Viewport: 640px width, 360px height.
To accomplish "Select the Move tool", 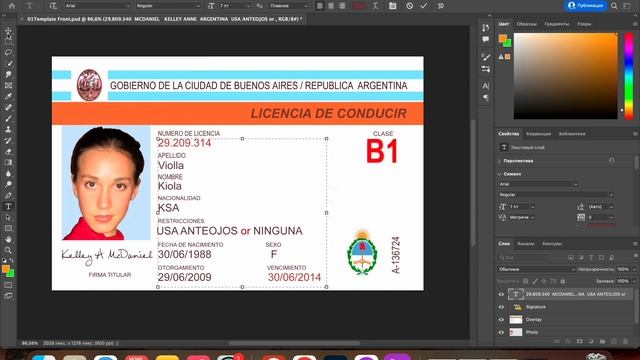I will click(x=8, y=31).
